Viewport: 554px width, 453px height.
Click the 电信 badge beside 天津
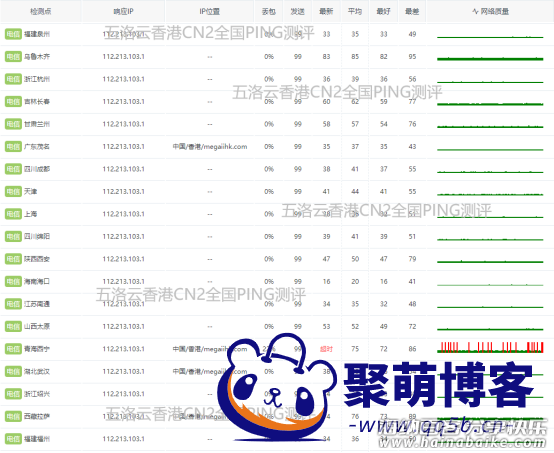(x=13, y=192)
